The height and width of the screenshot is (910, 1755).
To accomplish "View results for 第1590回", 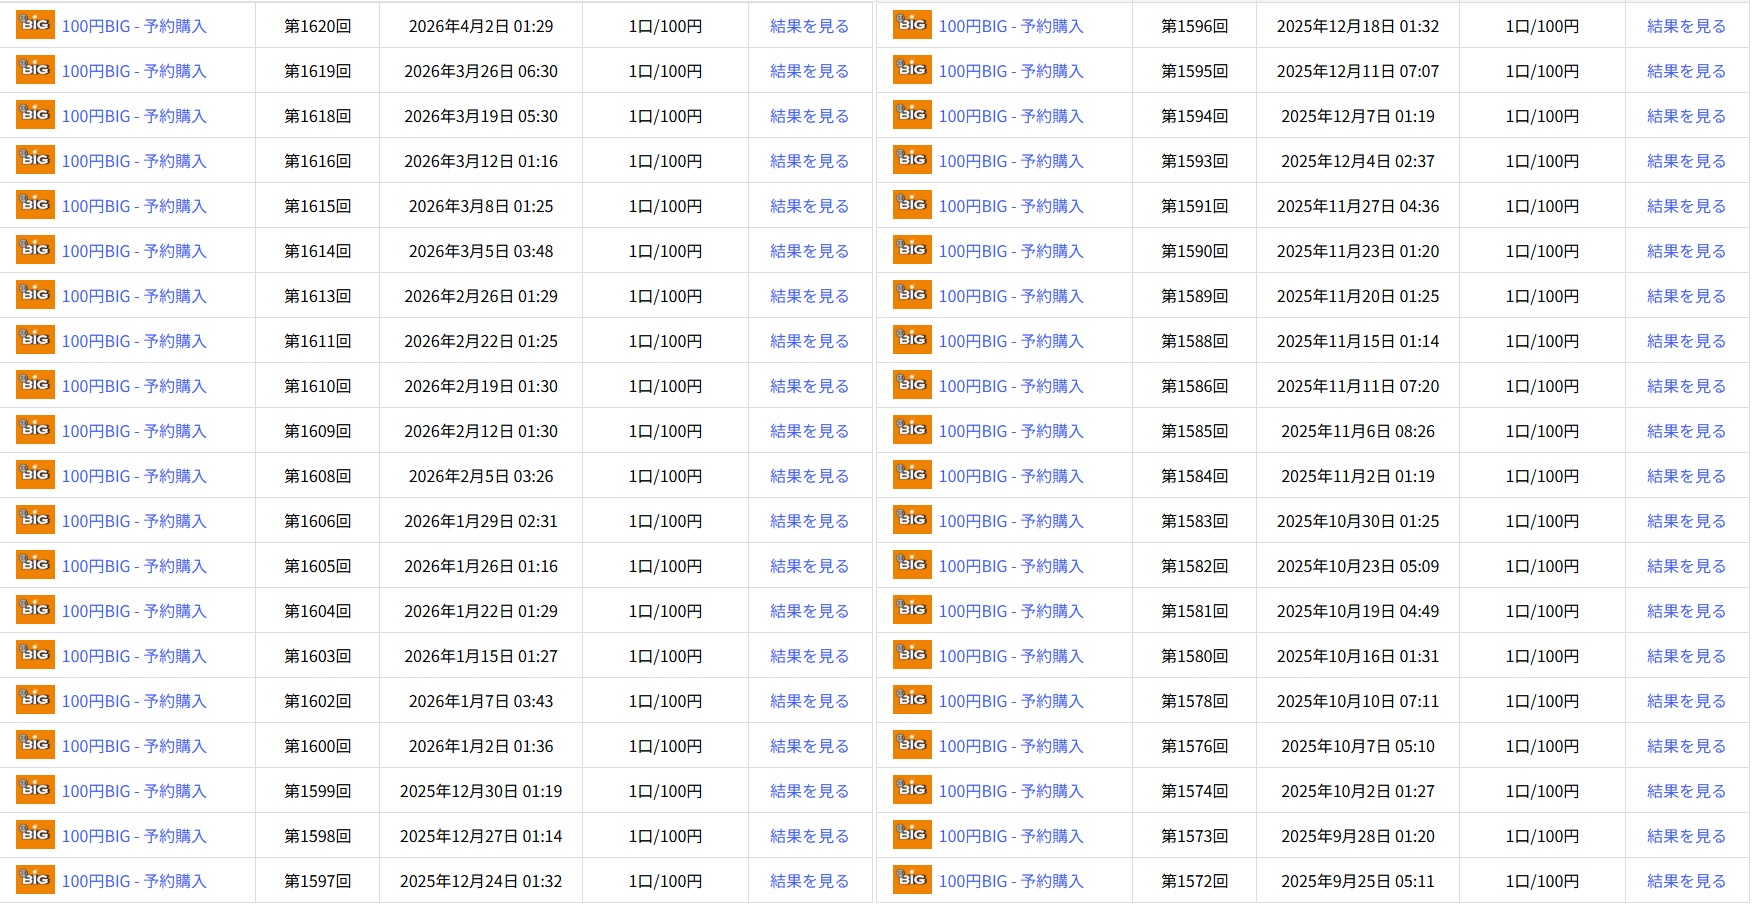I will [x=1686, y=251].
